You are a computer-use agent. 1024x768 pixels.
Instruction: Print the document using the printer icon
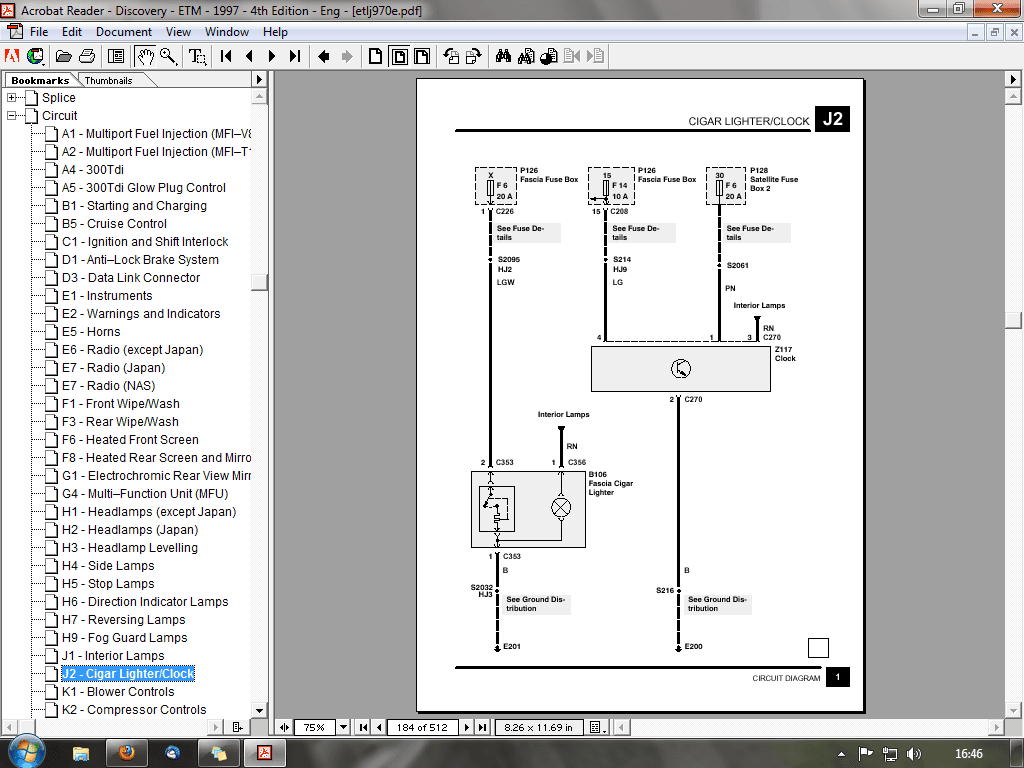tap(87, 57)
